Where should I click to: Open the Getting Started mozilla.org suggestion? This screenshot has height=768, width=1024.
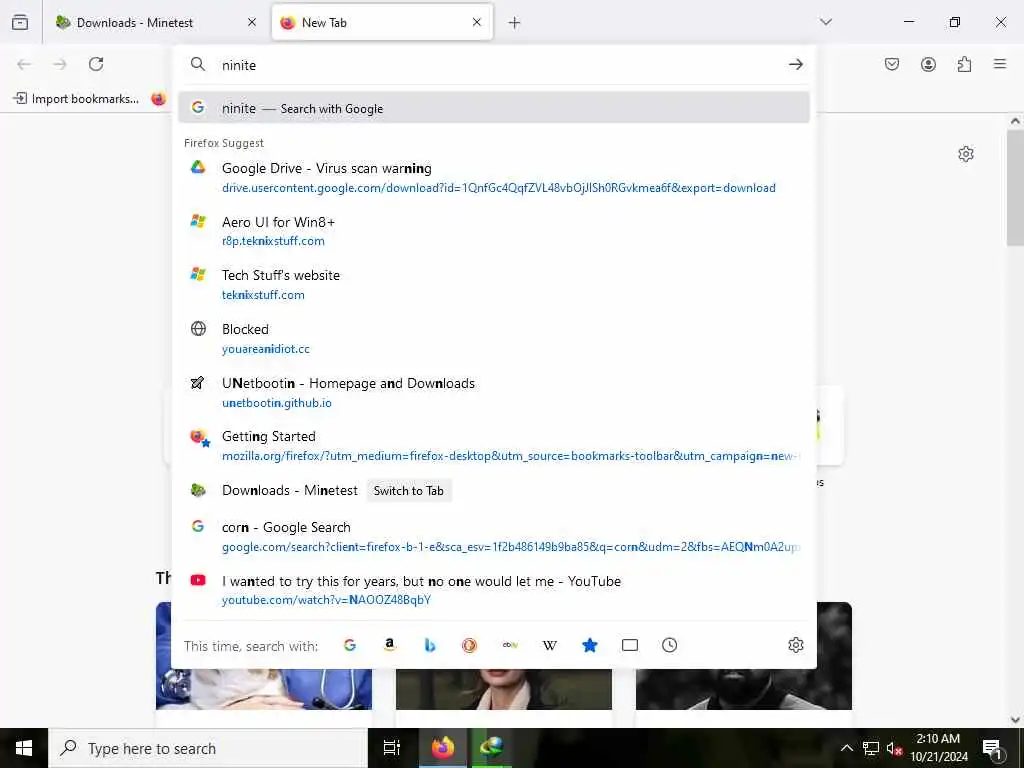494,446
